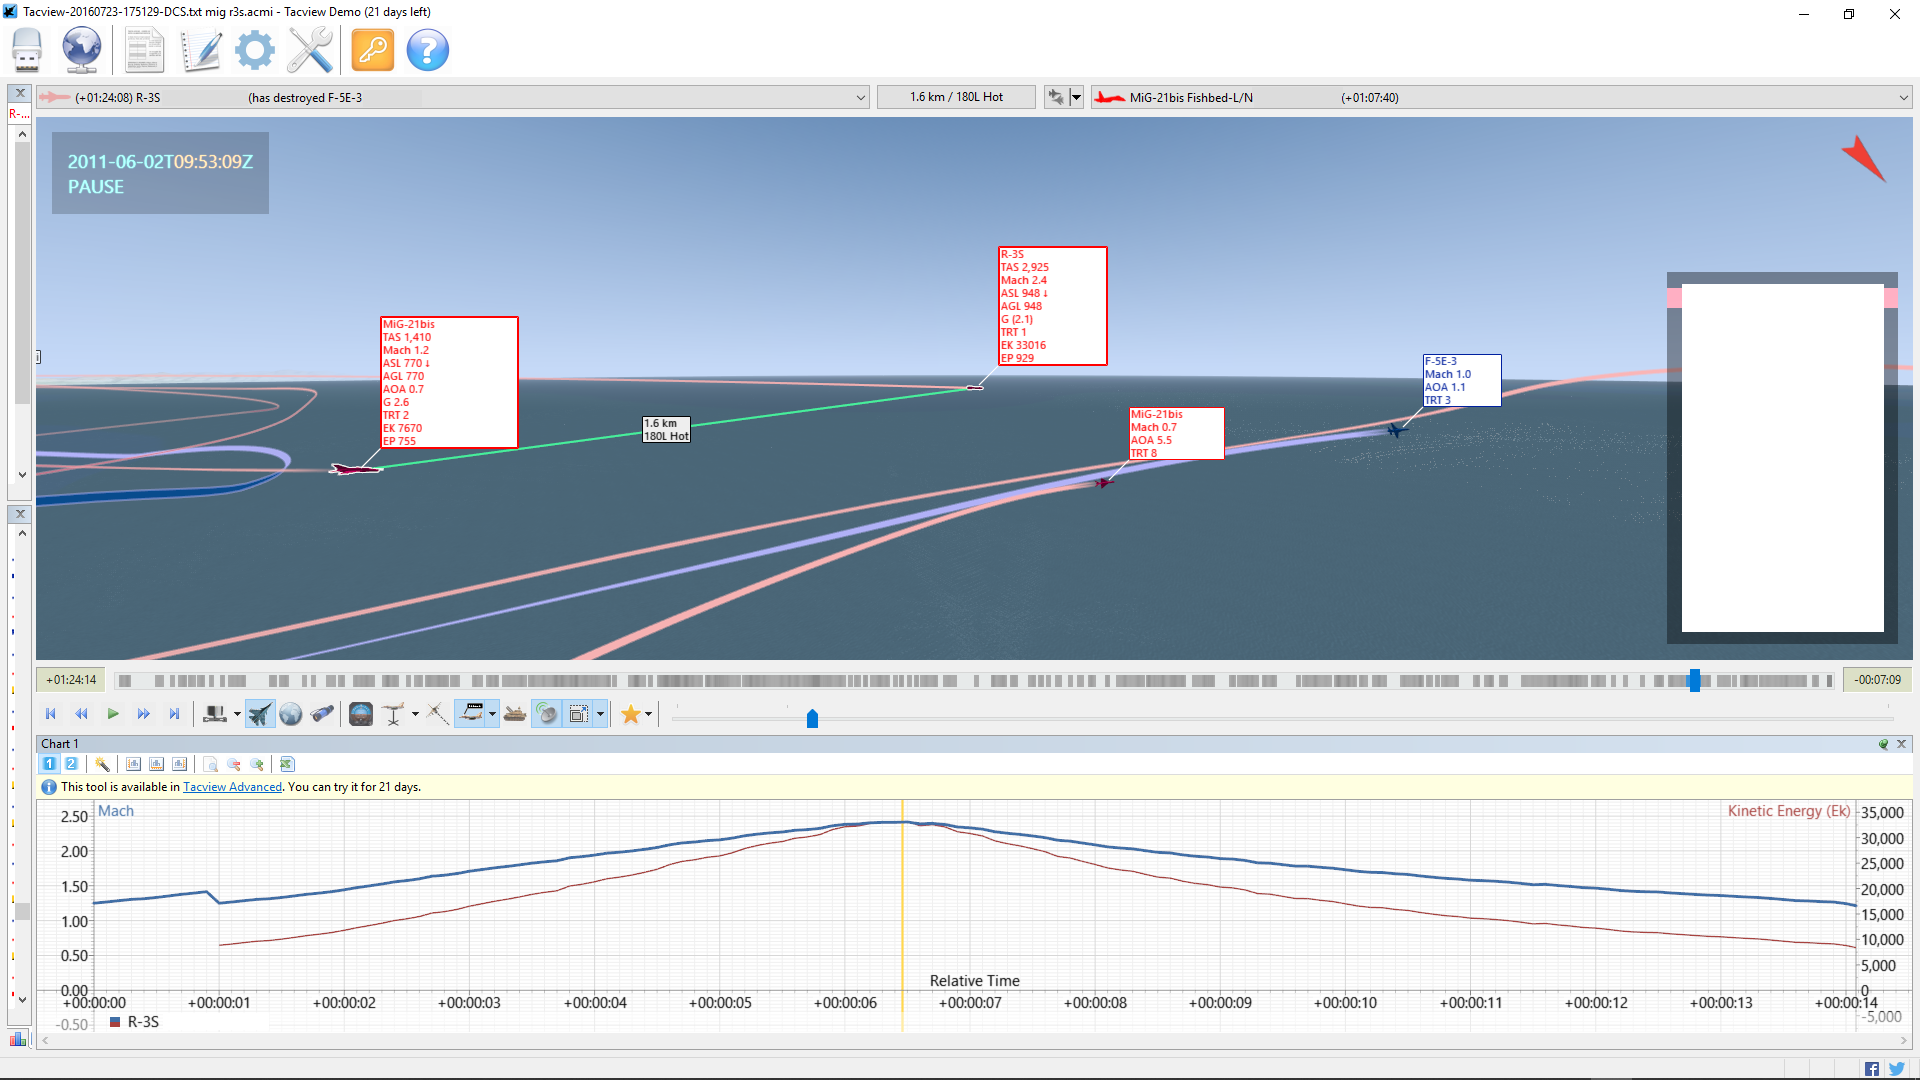Image resolution: width=1920 pixels, height=1080 pixels.
Task: Click the Chart 1 panel title
Action: tap(59, 744)
